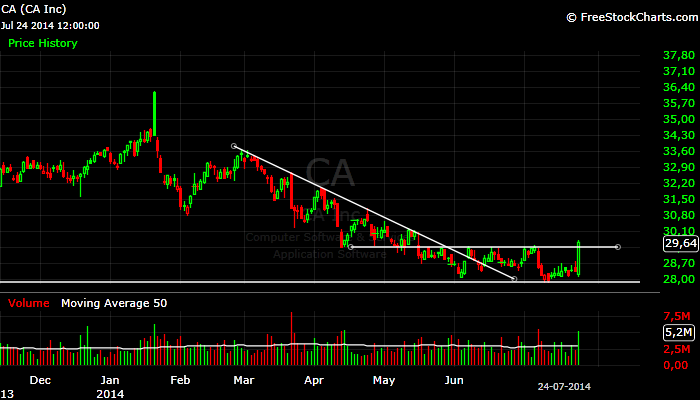Select the latest green volume bar

(579, 348)
